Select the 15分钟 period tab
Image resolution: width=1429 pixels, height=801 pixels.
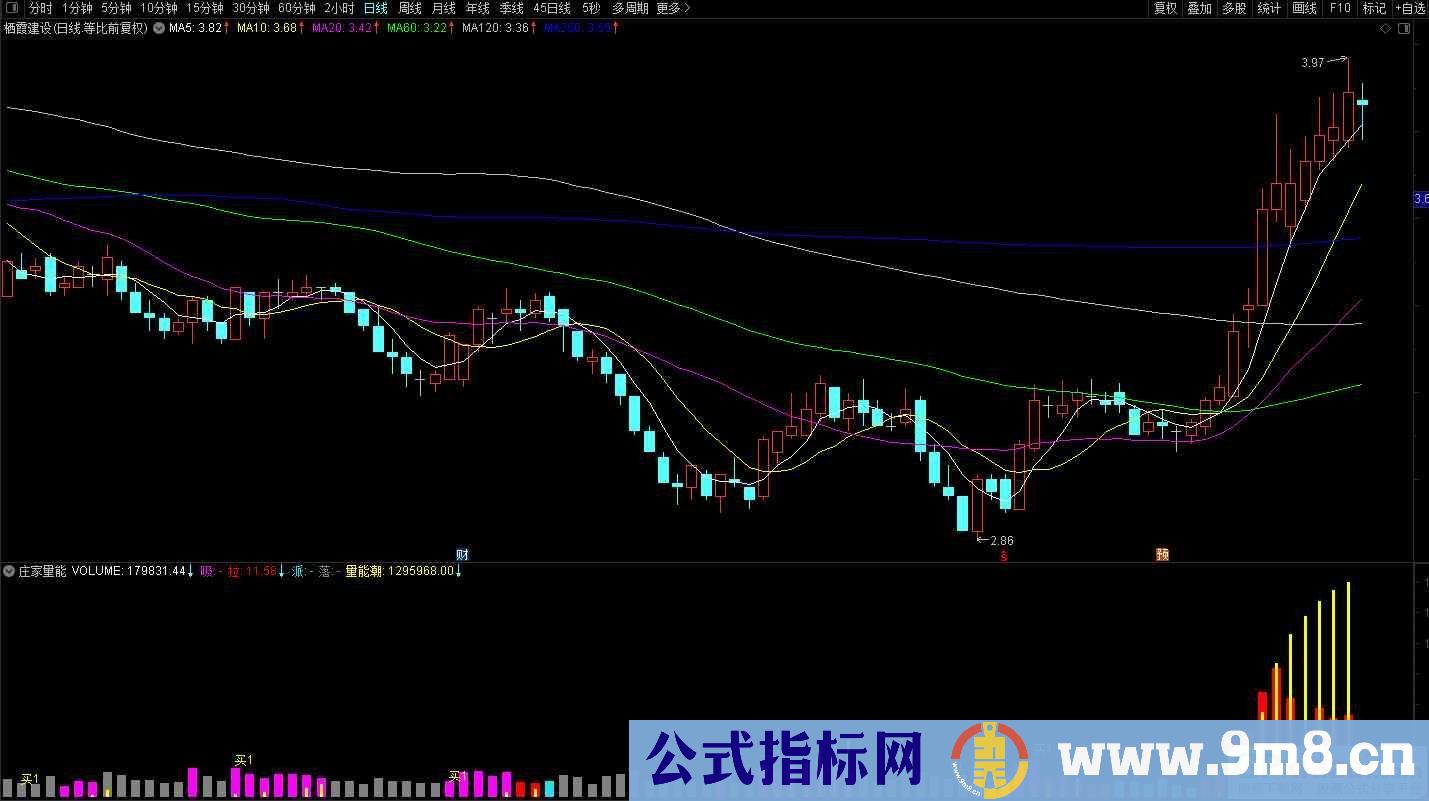(x=205, y=8)
